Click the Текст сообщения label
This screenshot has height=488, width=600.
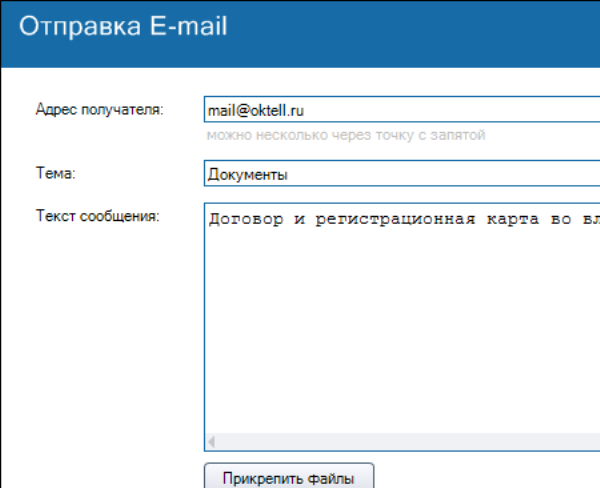coord(97,216)
